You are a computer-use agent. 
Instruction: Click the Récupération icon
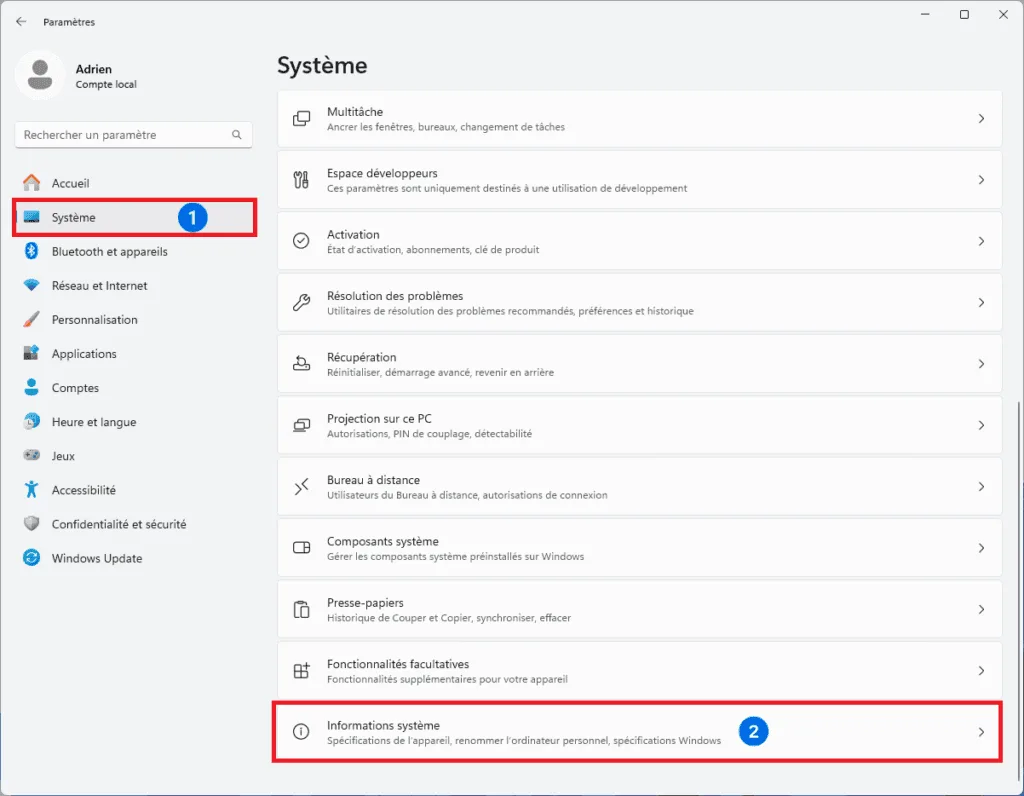301,364
